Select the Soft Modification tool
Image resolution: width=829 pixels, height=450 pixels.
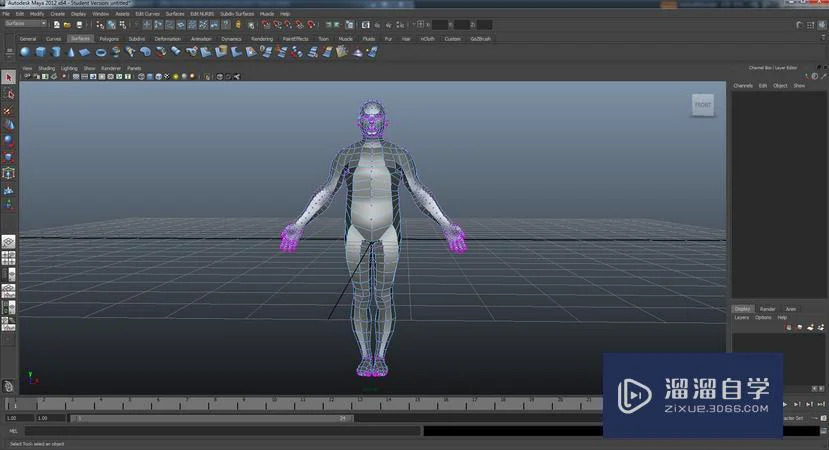[8, 189]
